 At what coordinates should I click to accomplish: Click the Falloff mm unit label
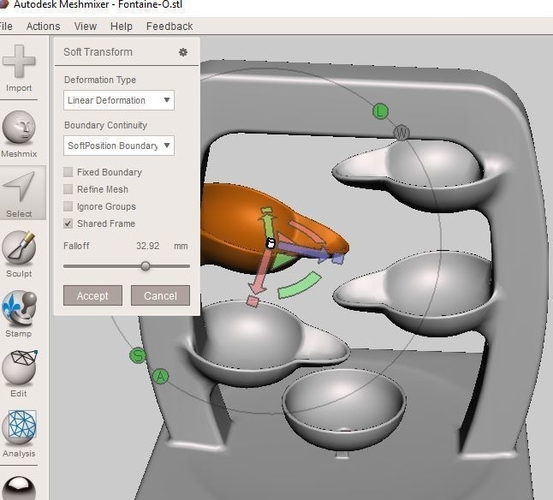(x=181, y=246)
